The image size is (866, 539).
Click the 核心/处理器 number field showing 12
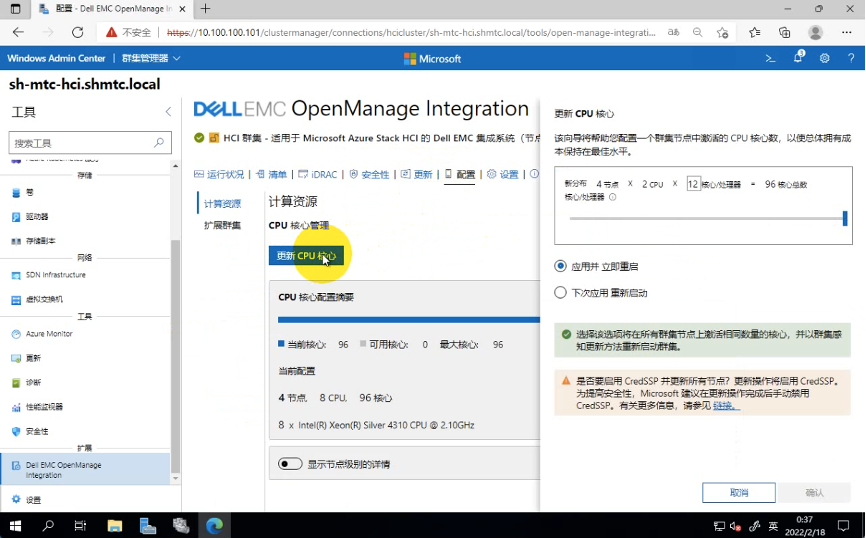click(693, 184)
